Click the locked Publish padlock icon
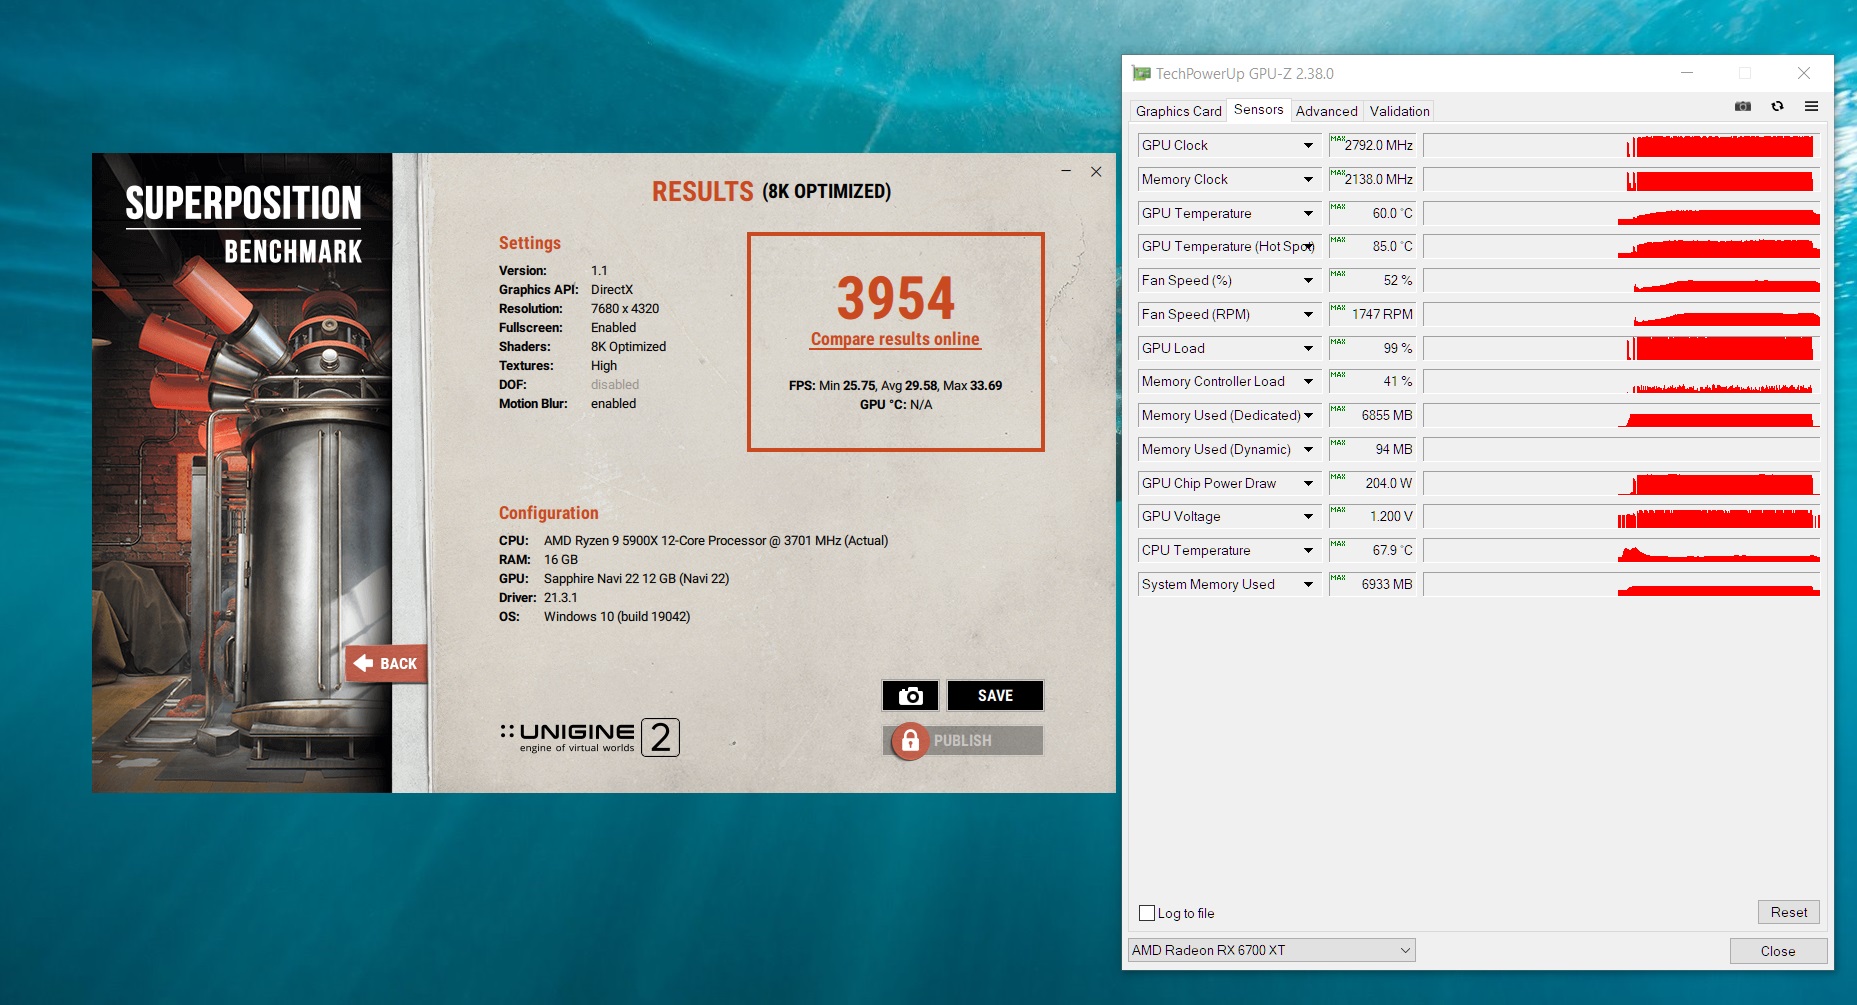 coord(910,740)
